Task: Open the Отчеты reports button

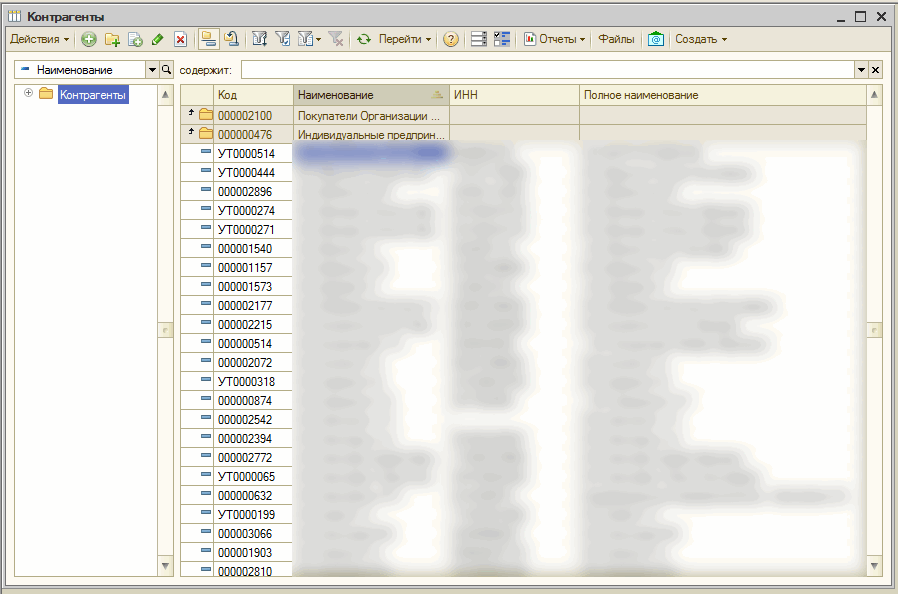Action: [555, 40]
